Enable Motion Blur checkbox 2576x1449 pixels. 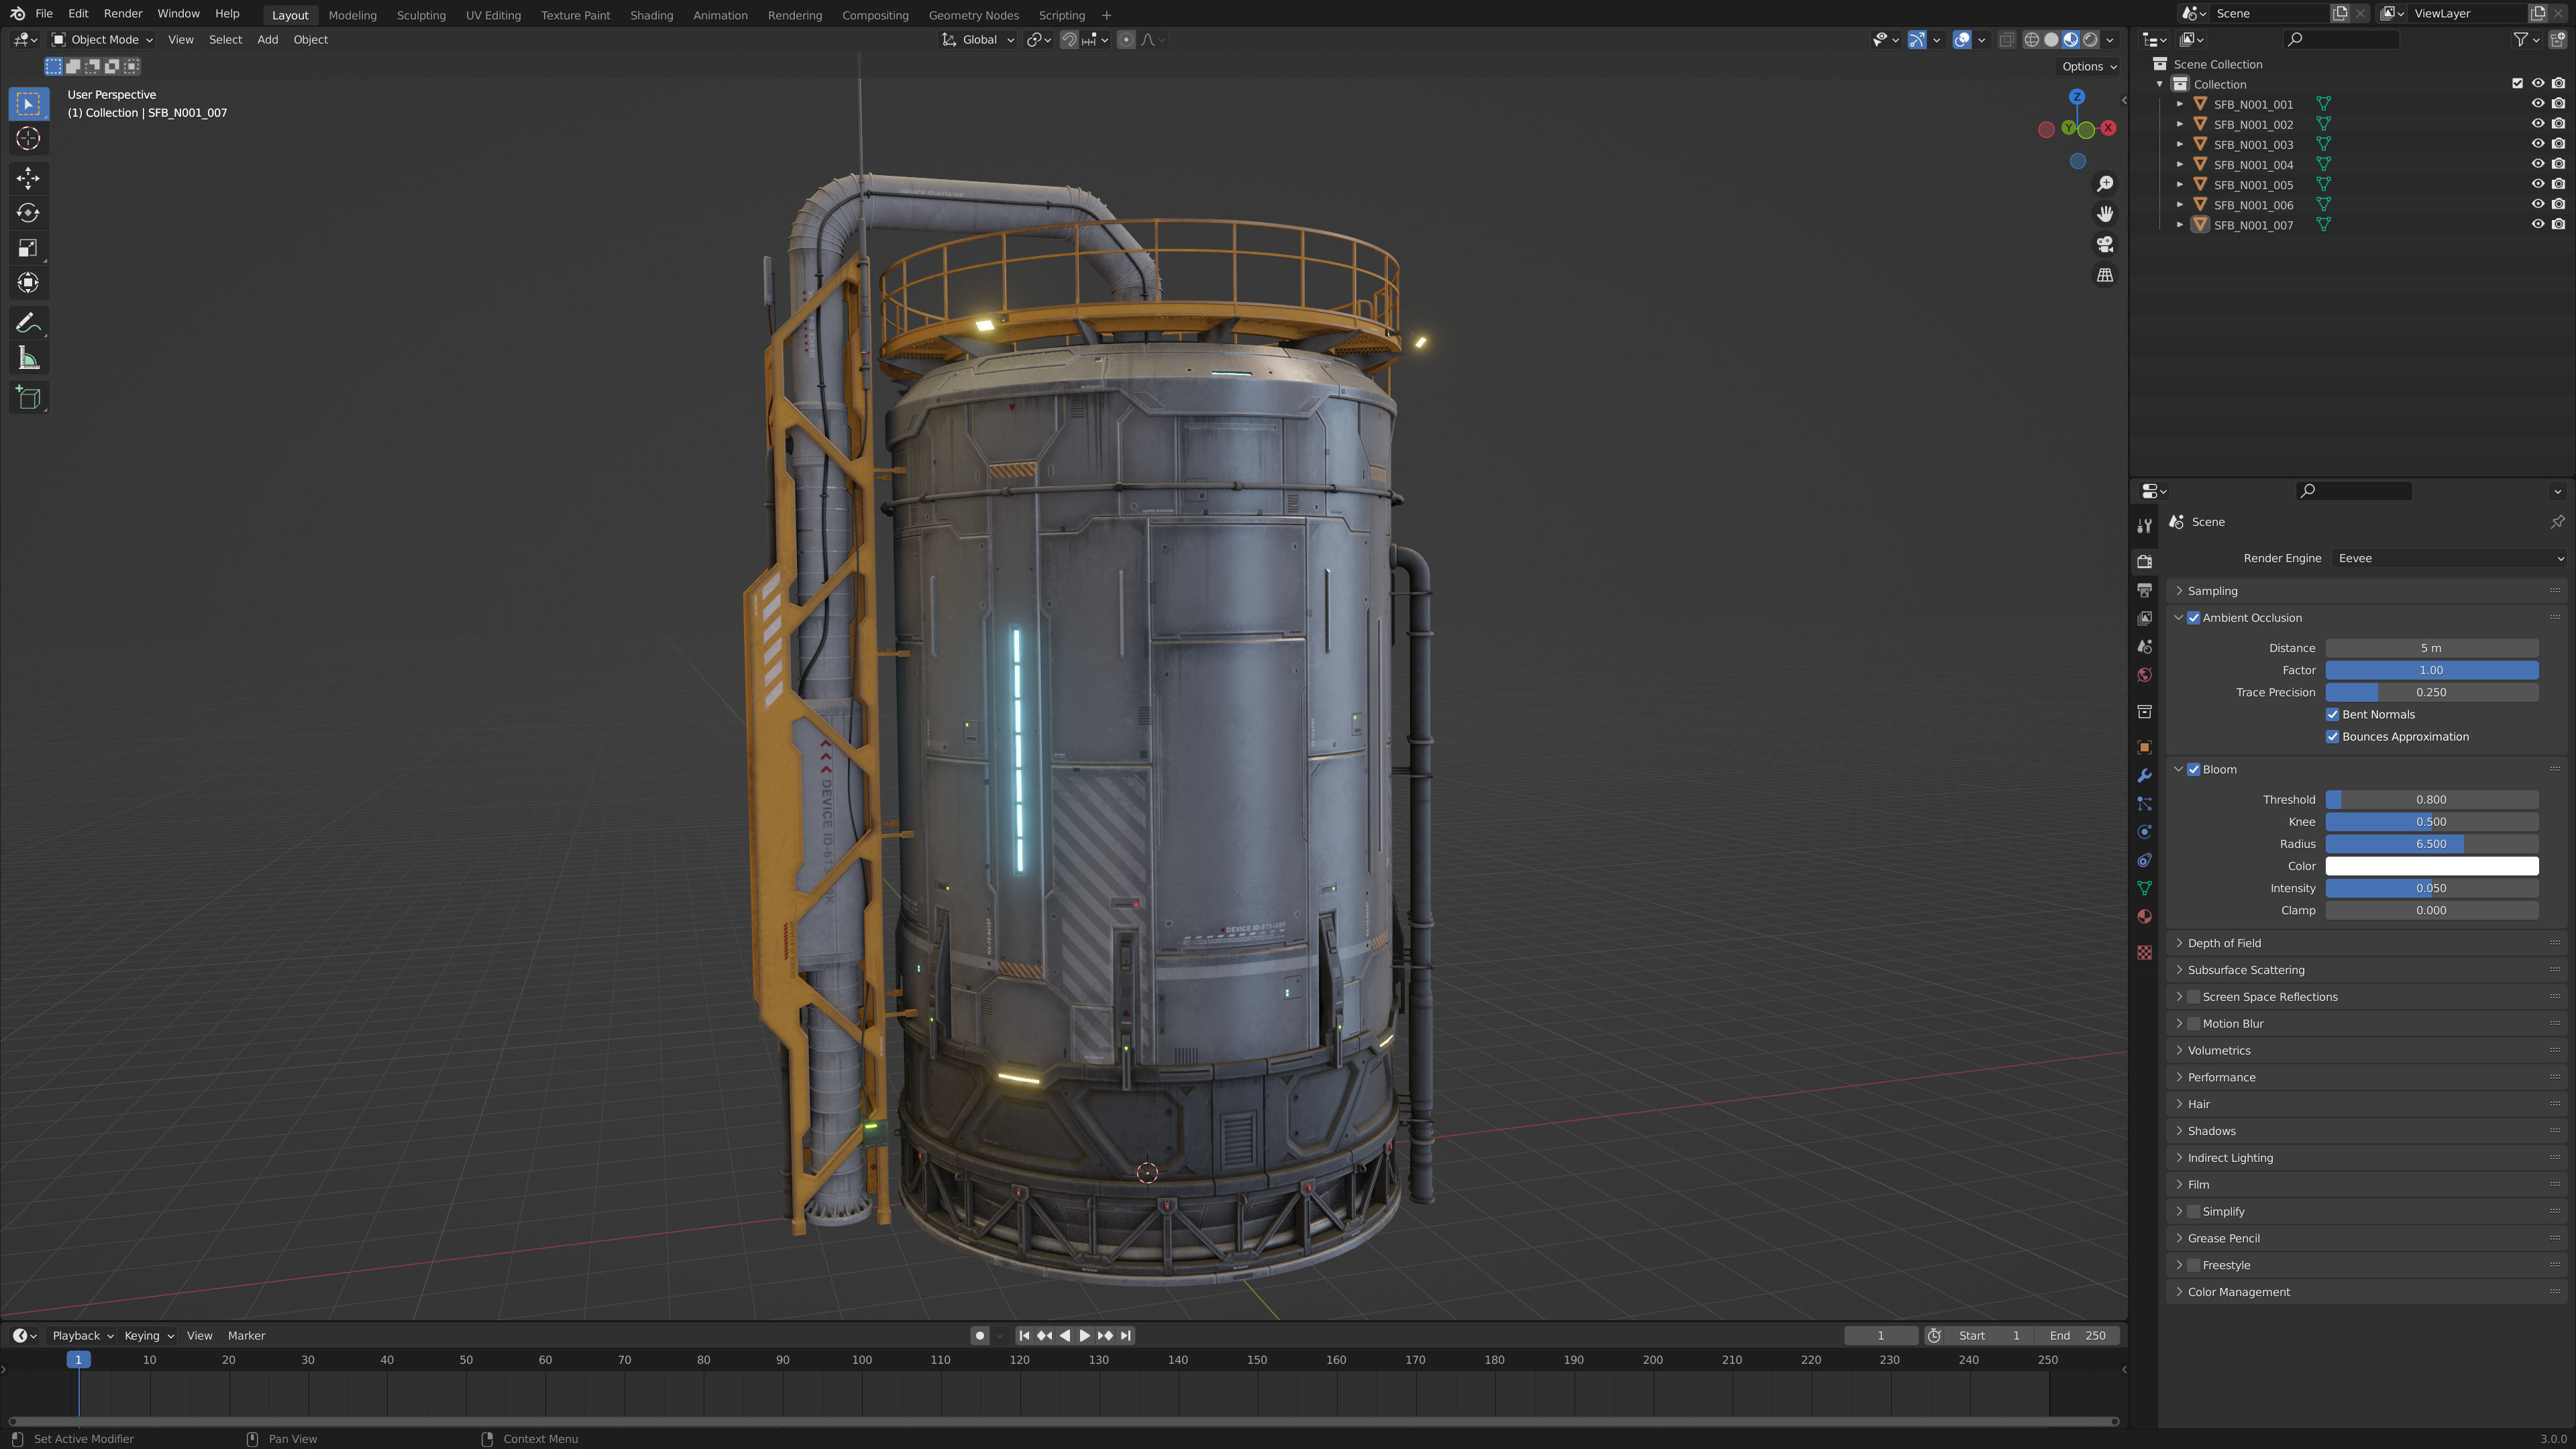pyautogui.click(x=2194, y=1024)
